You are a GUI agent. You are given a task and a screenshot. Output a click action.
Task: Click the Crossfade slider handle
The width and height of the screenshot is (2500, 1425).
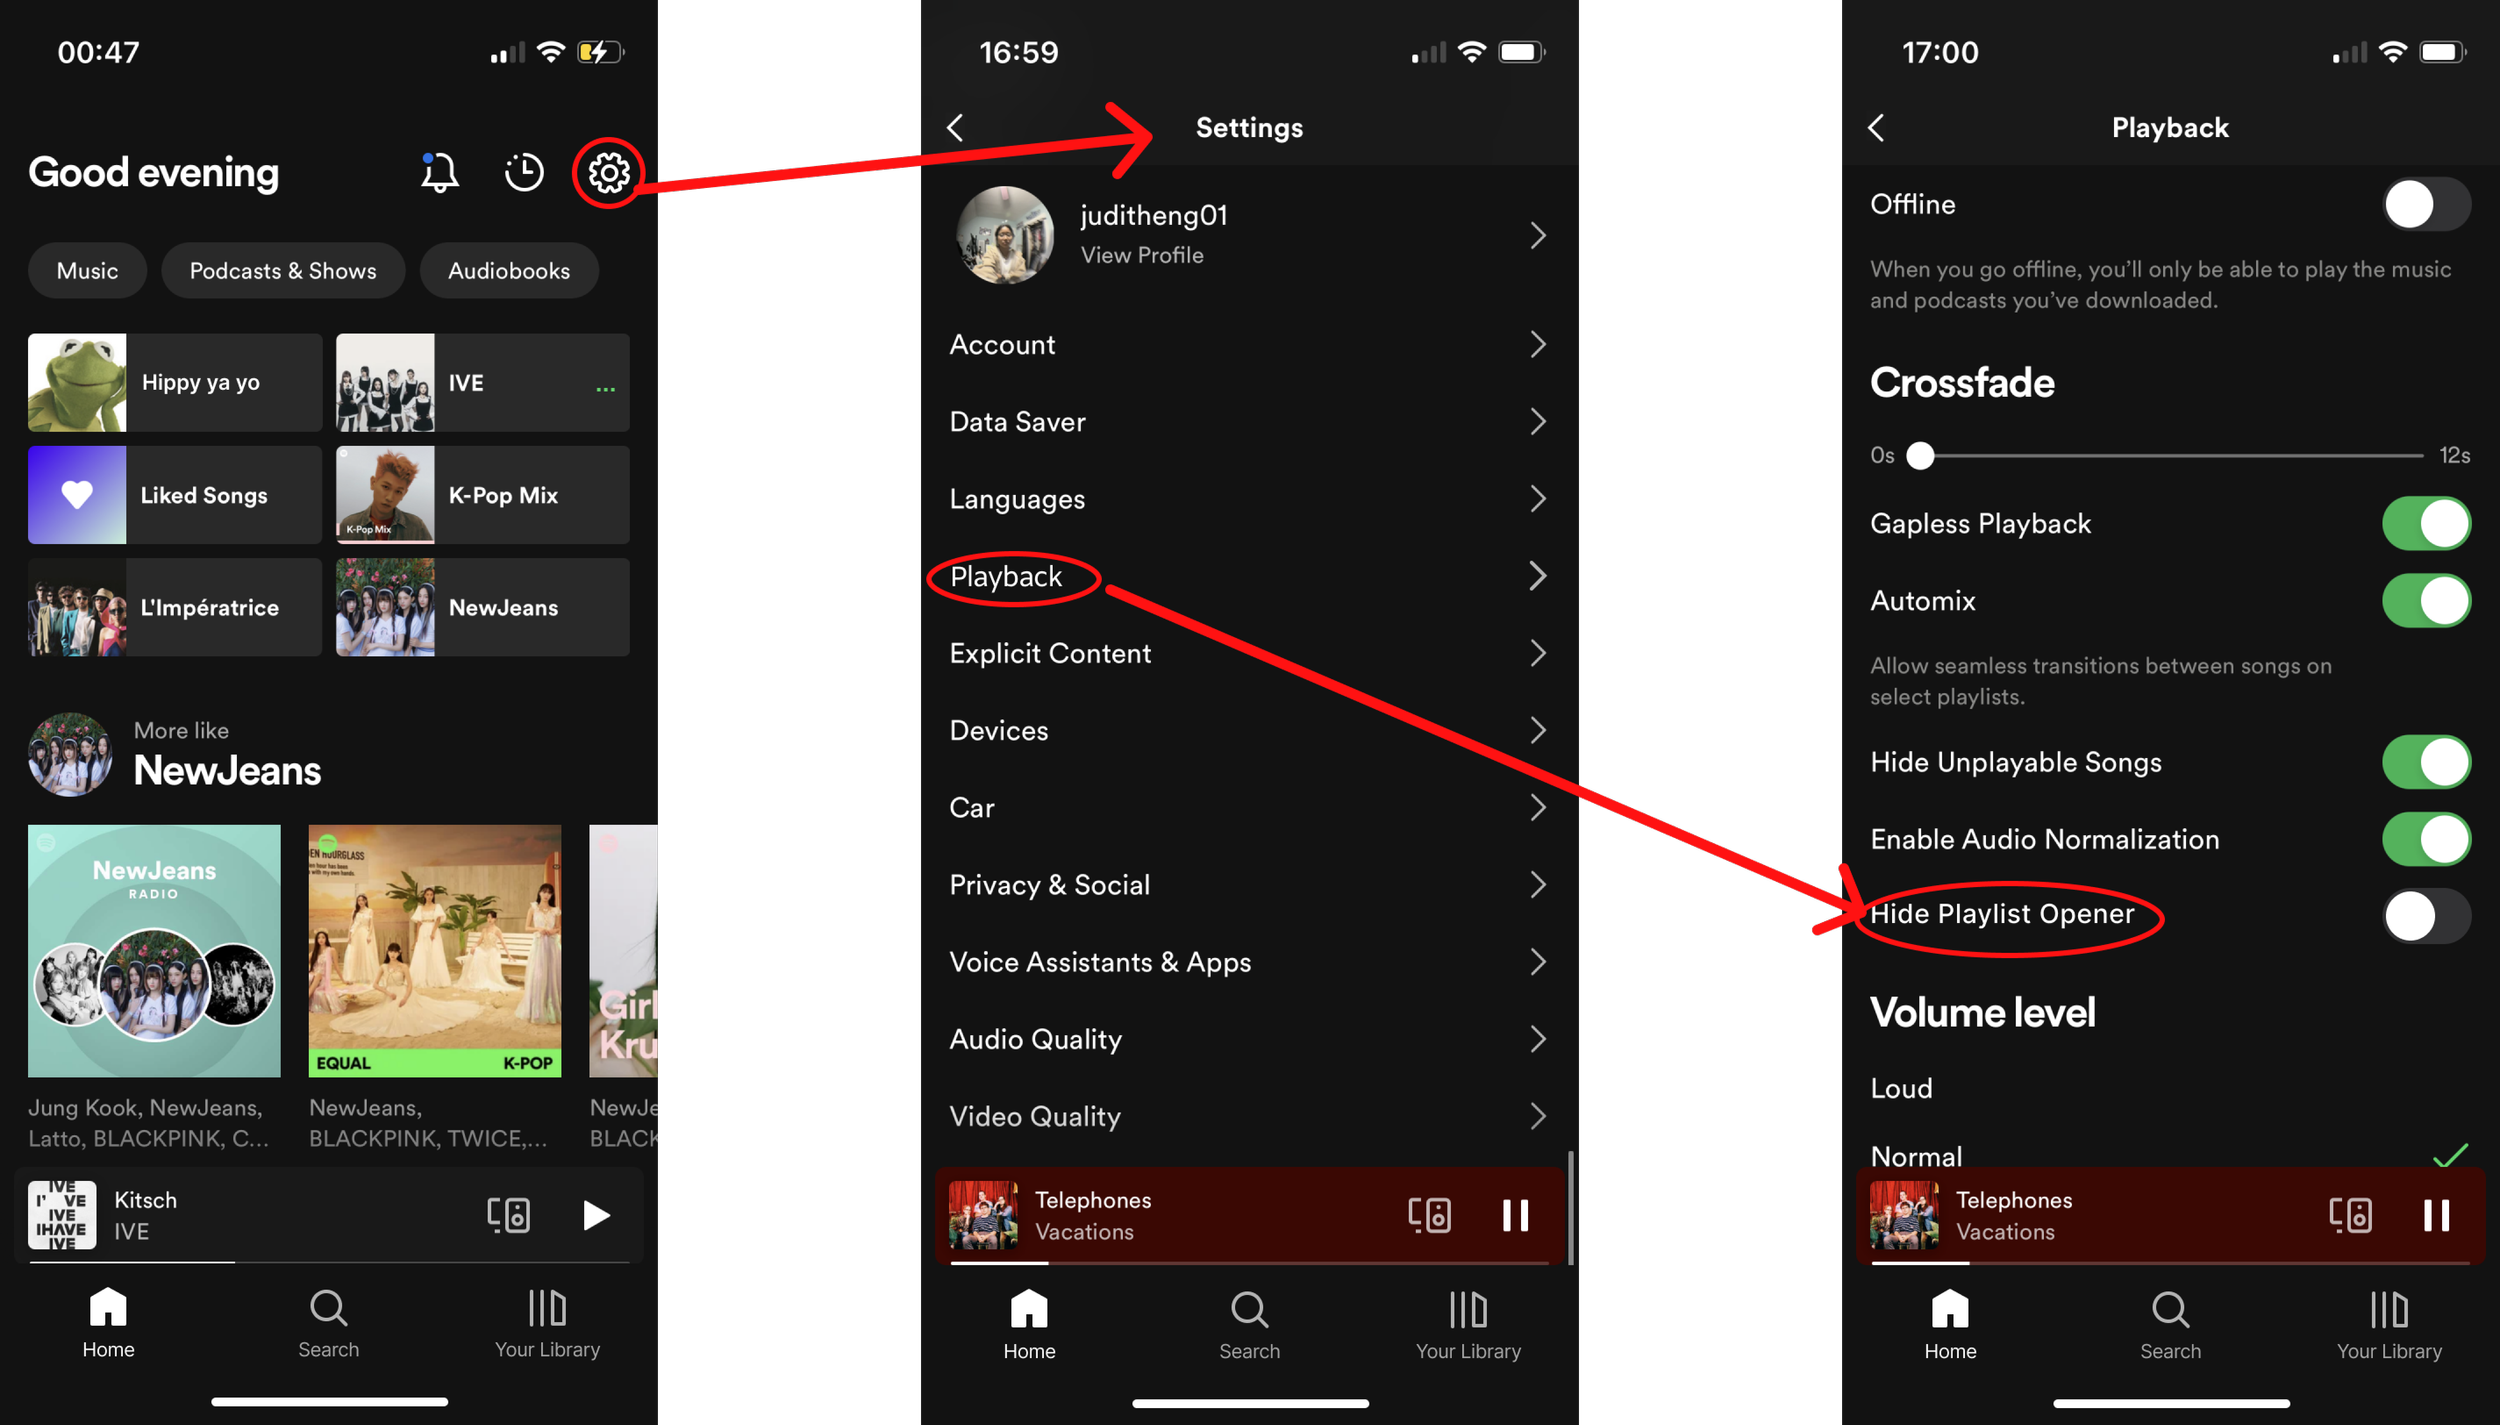coord(1920,456)
